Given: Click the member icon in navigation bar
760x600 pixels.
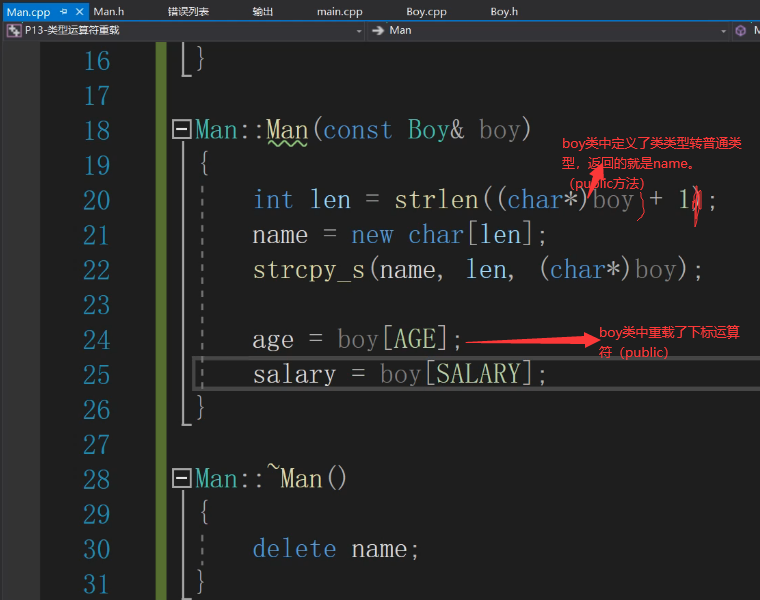Looking at the screenshot, I should pyautogui.click(x=741, y=31).
